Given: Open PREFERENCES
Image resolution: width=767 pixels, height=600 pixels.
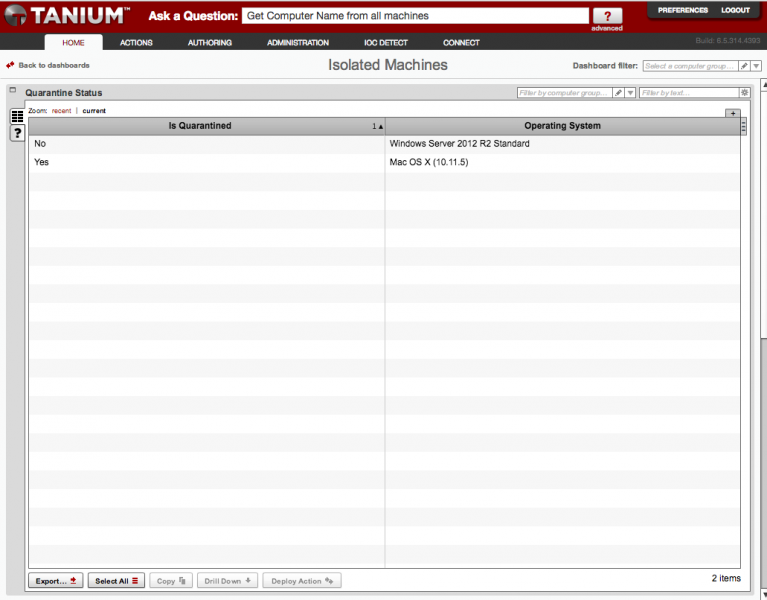Looking at the screenshot, I should point(682,10).
